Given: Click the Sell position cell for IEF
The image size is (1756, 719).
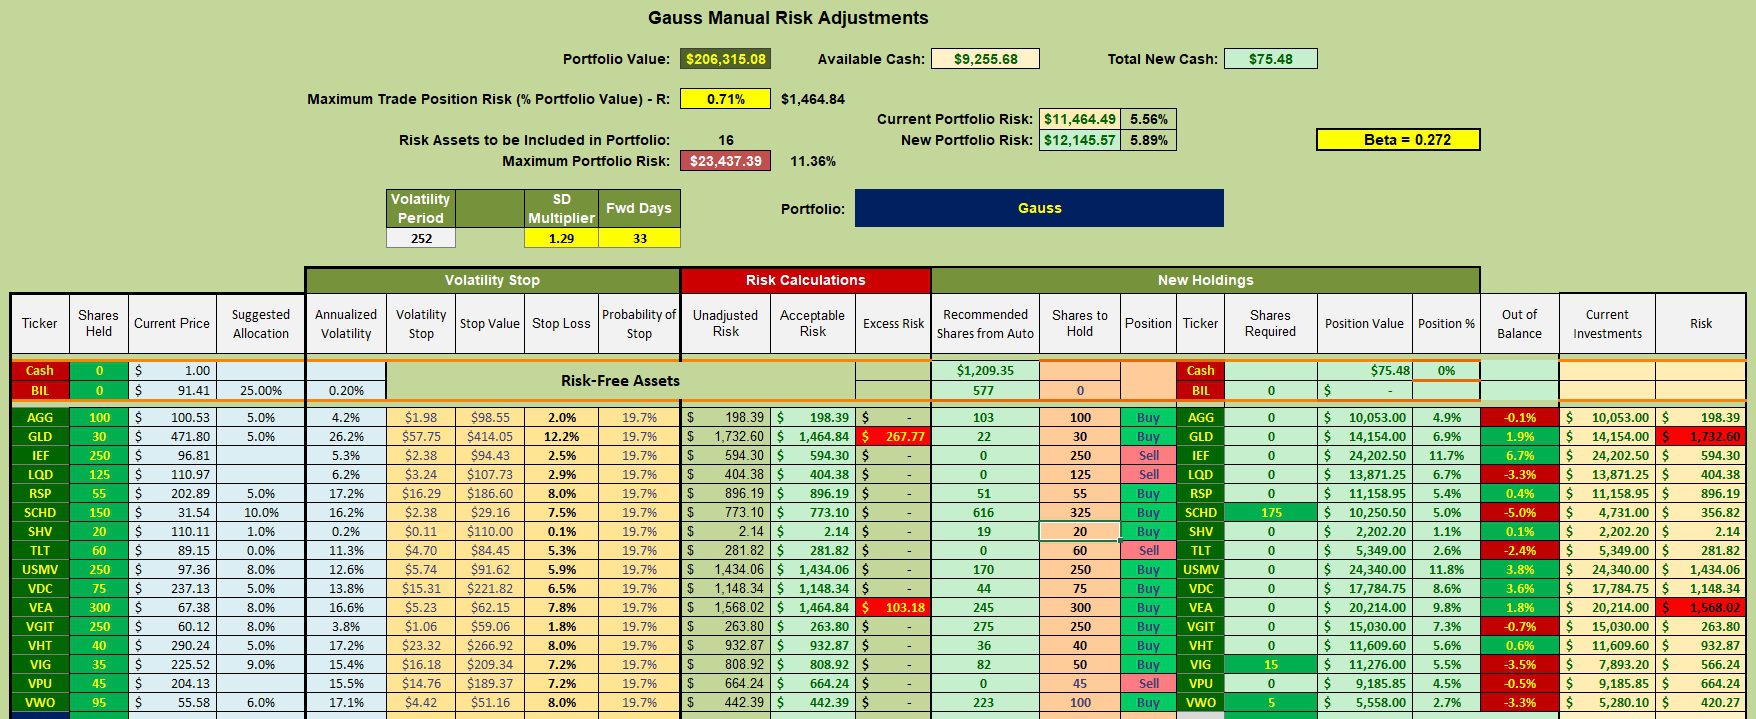Looking at the screenshot, I should coord(1148,455).
